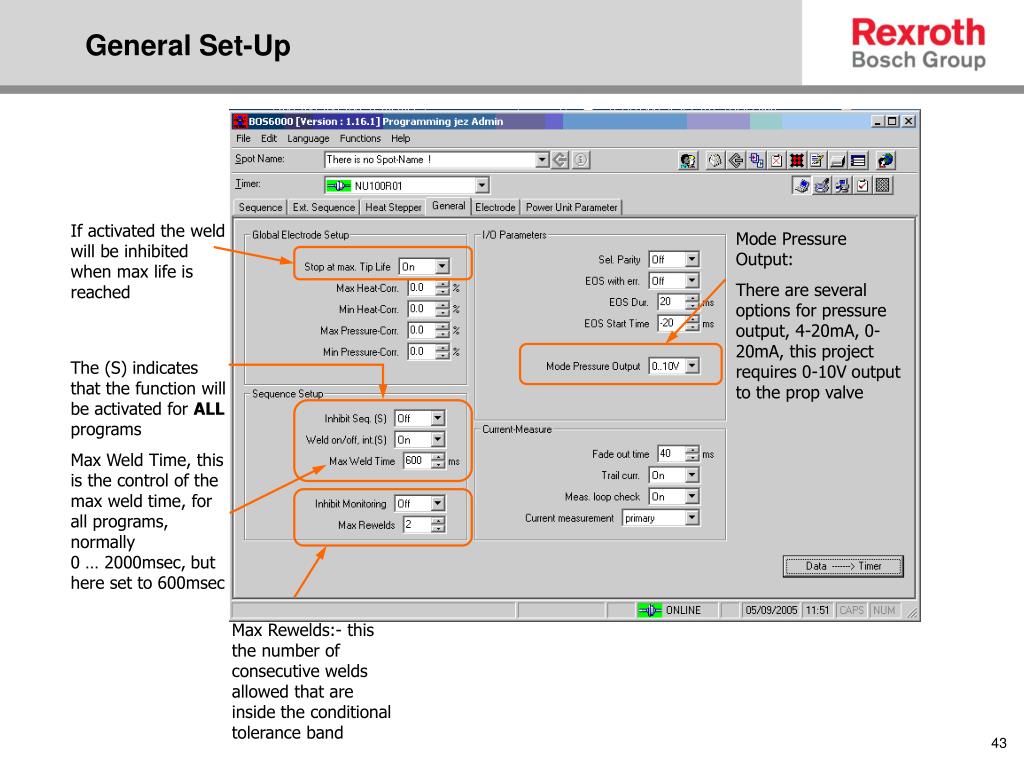Click the two-people user login icon

pyautogui.click(x=688, y=160)
